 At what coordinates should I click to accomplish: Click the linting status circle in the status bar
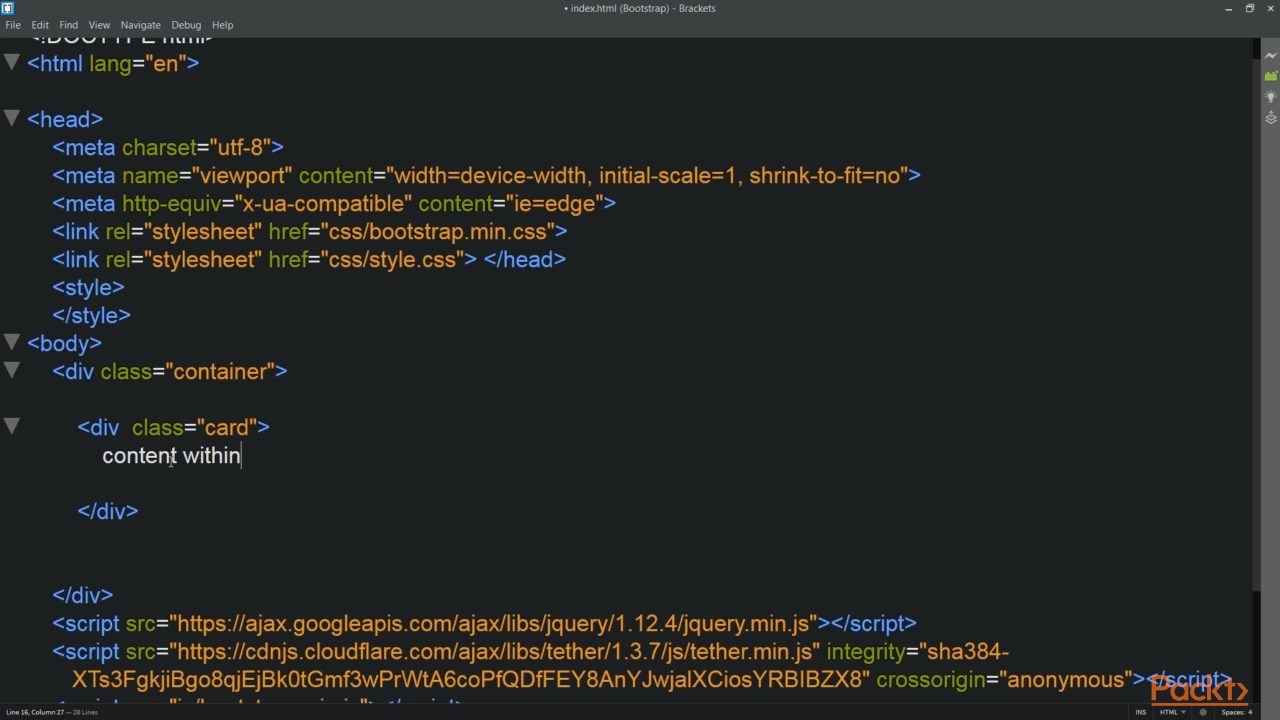pyautogui.click(x=1203, y=712)
